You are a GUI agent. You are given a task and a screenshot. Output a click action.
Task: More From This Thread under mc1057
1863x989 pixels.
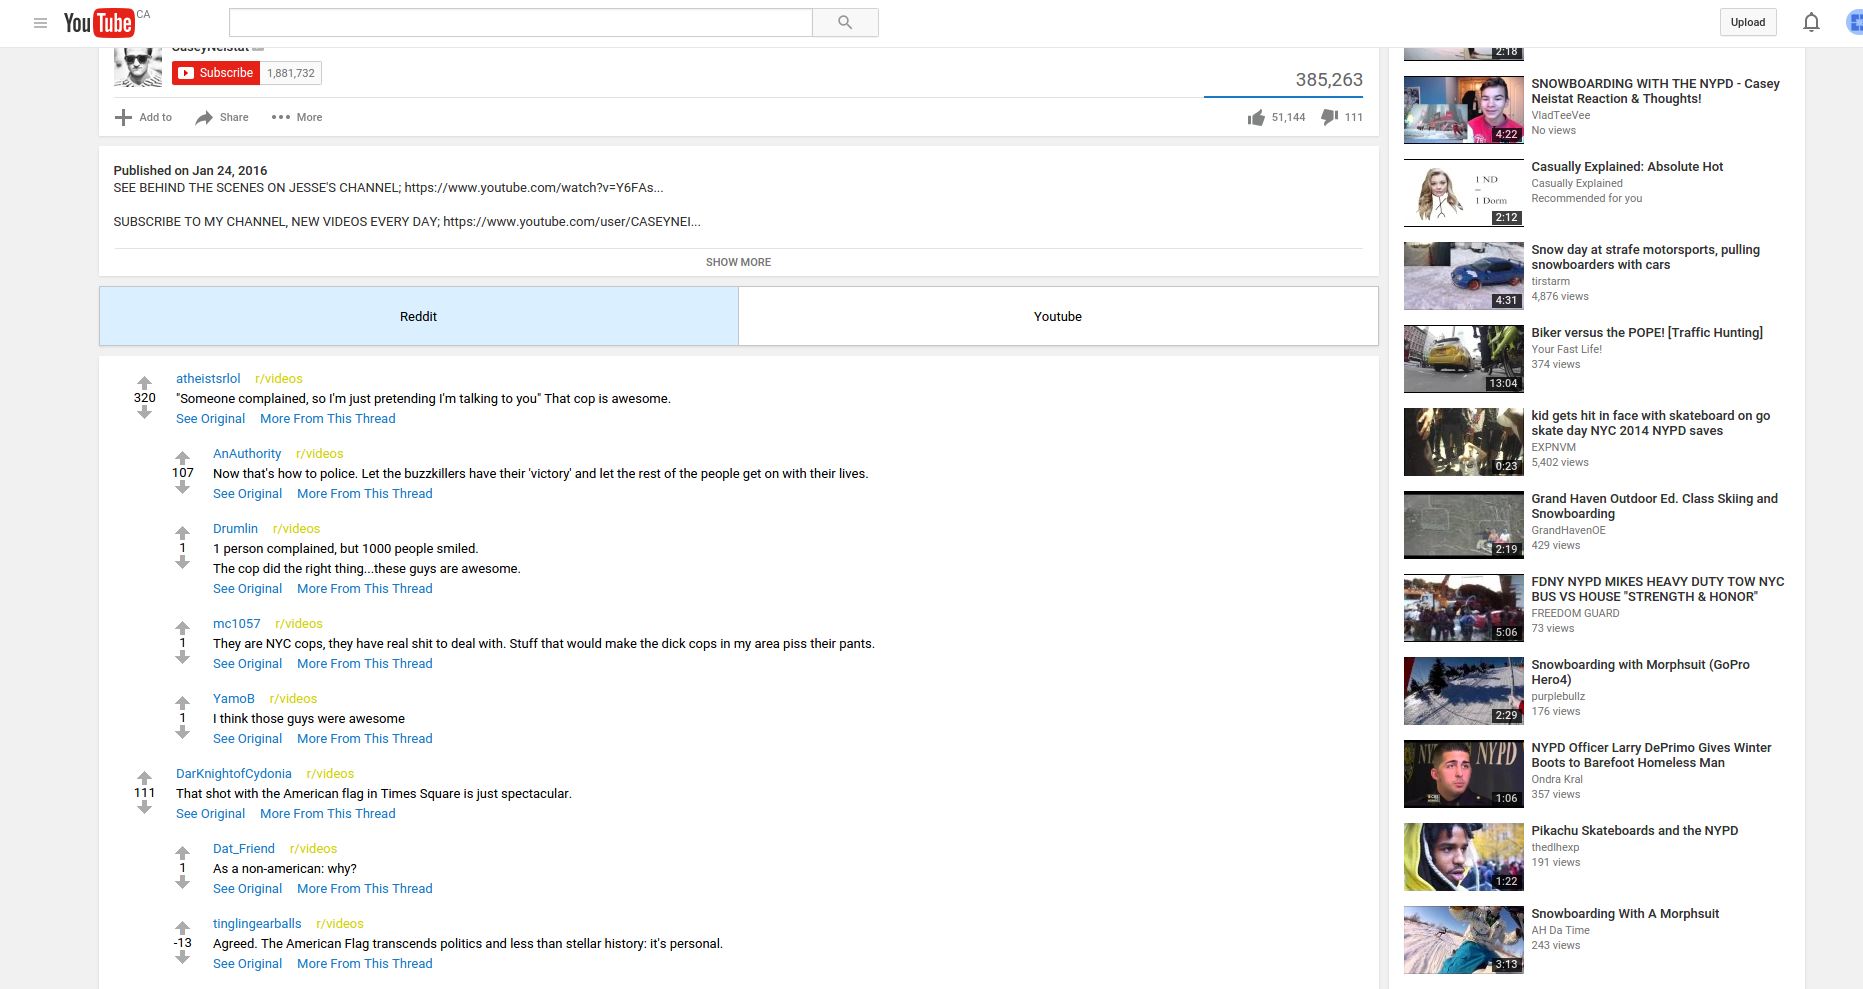point(365,664)
